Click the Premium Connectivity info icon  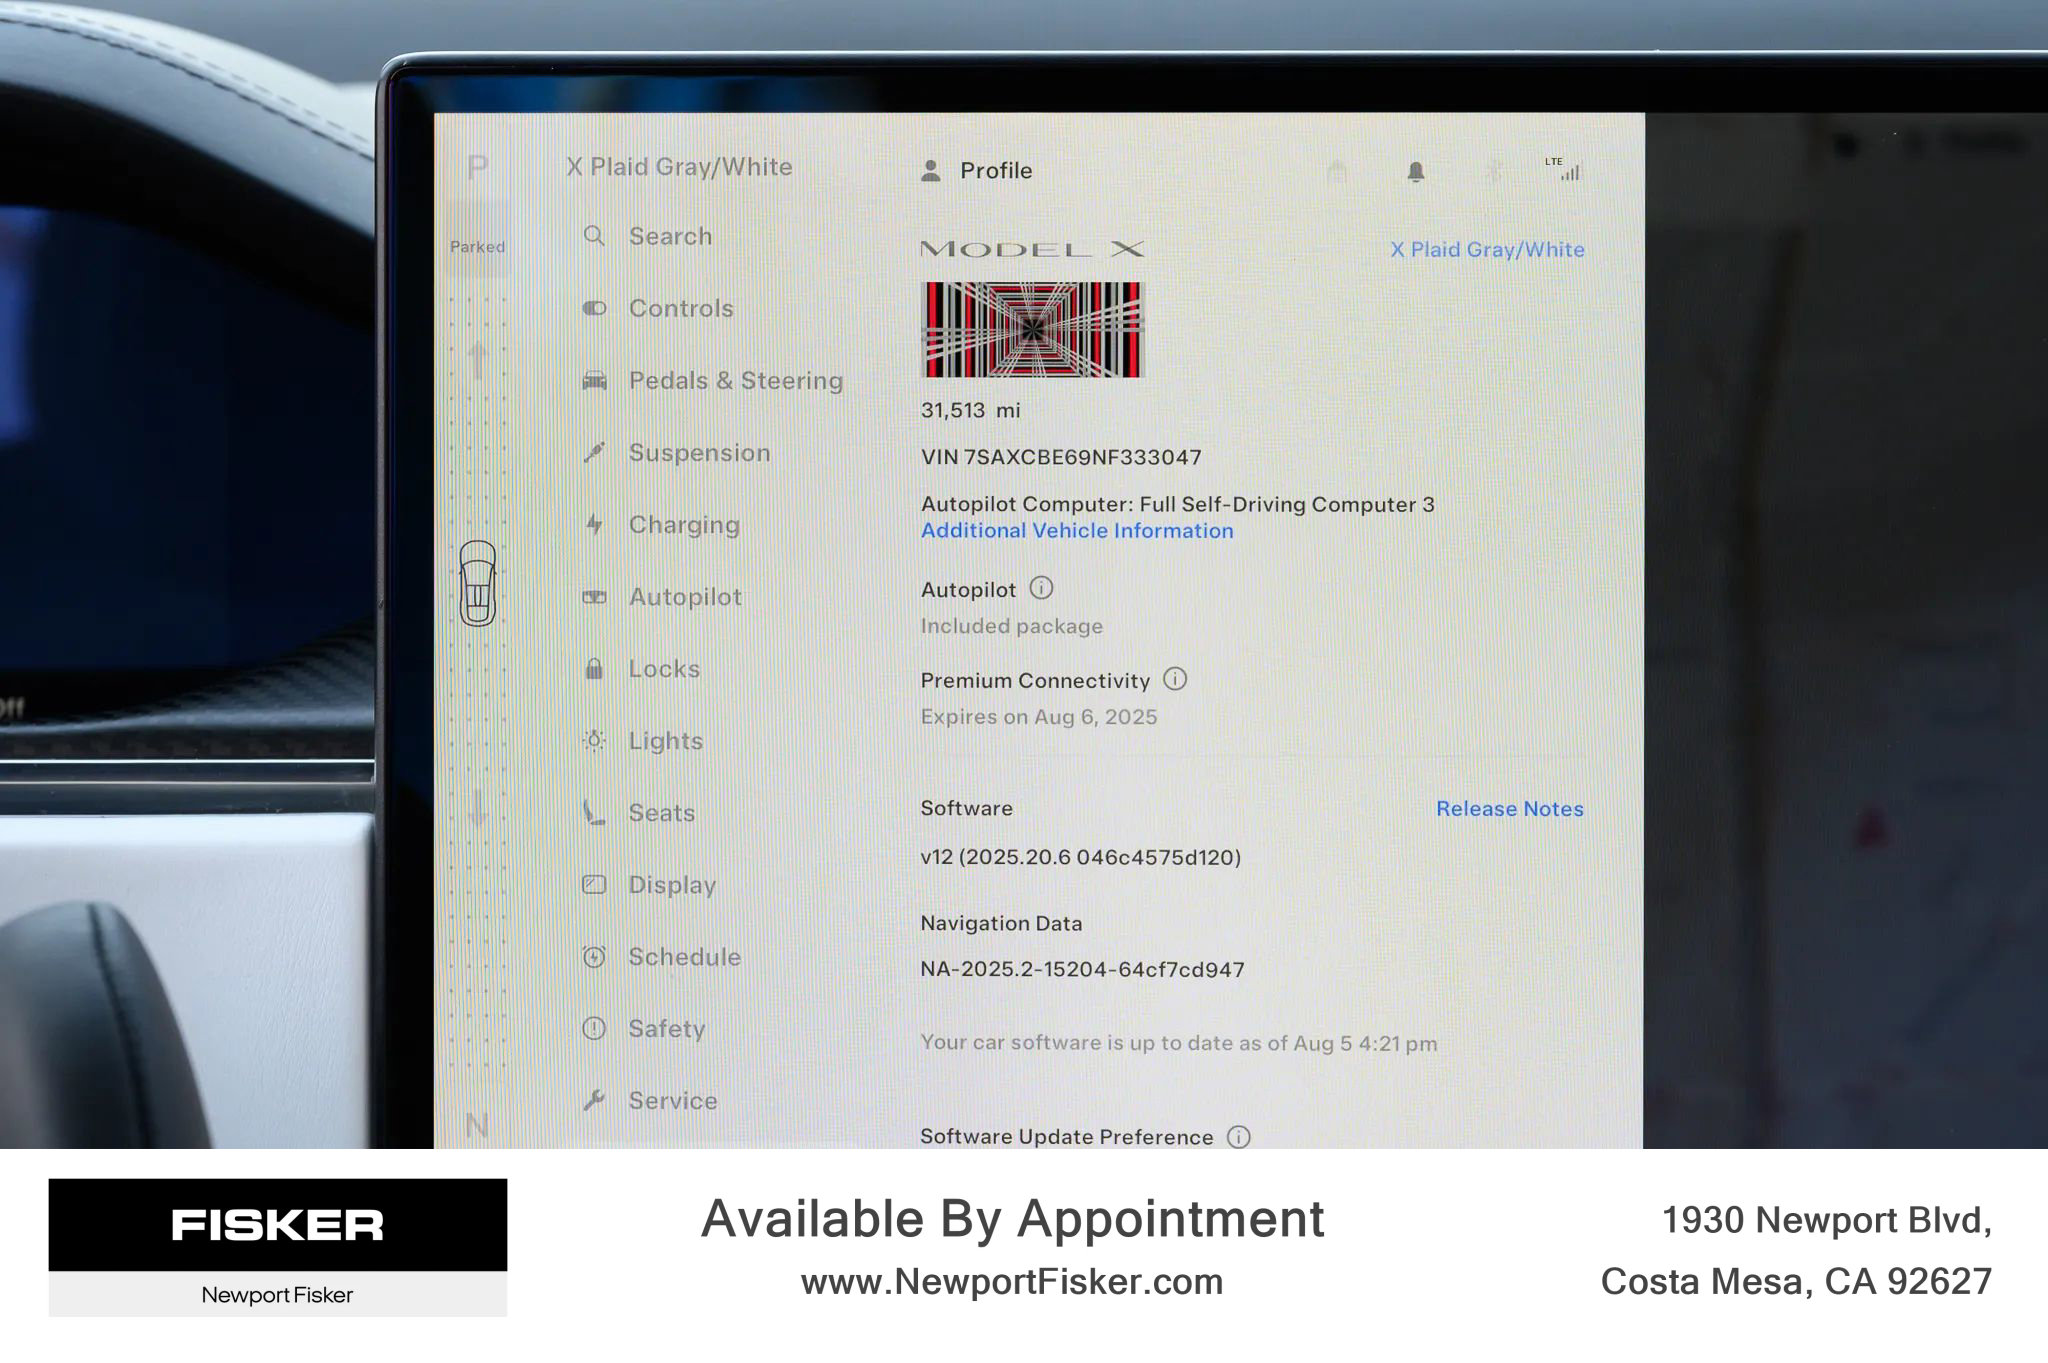pyautogui.click(x=1175, y=680)
